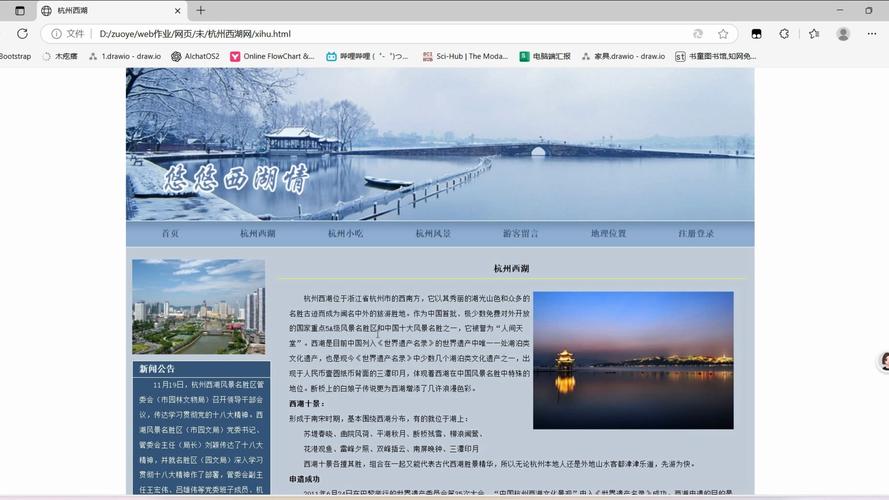889x500 pixels.
Task: Open browser extensions menu
Action: pyautogui.click(x=784, y=34)
